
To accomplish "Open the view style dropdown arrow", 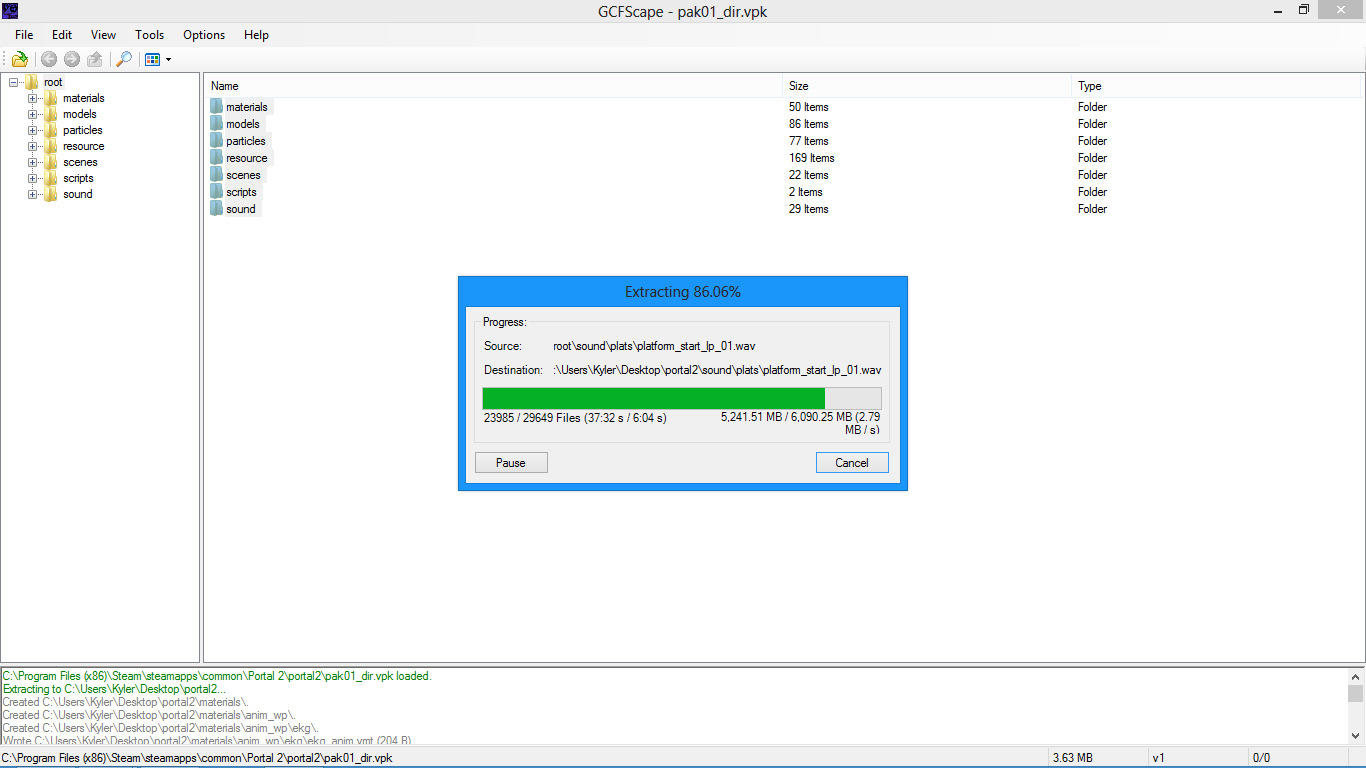I will point(168,60).
